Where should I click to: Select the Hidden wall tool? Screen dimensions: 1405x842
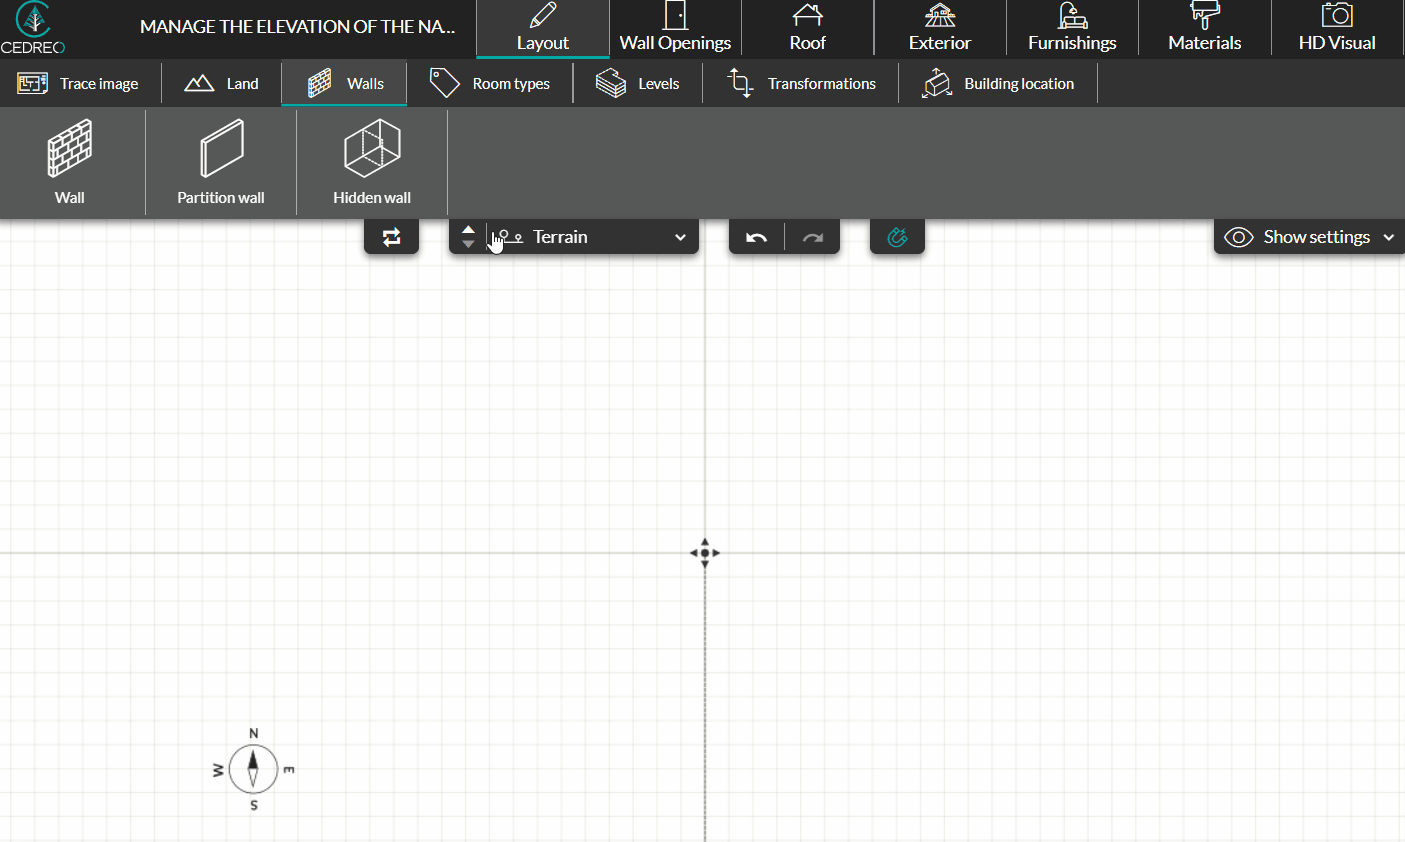(371, 160)
